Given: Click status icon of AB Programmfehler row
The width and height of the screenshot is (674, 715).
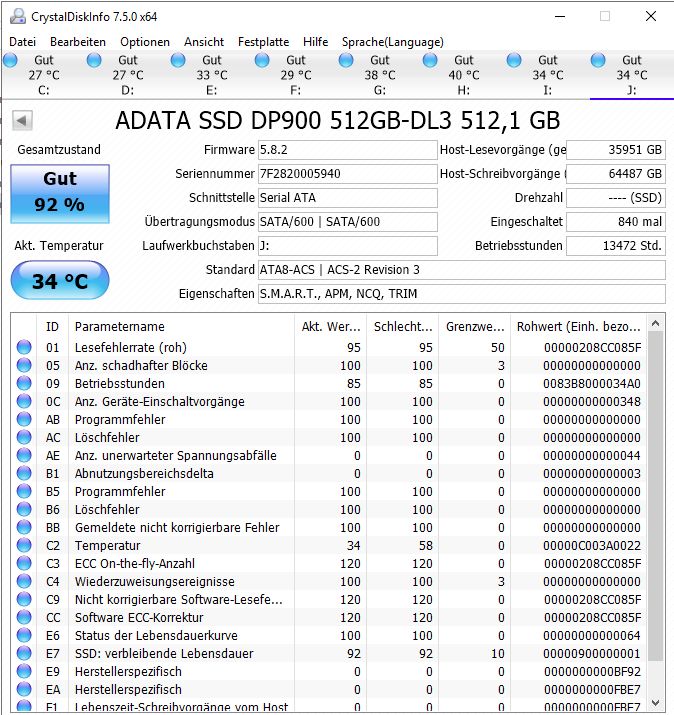Looking at the screenshot, I should (24, 419).
